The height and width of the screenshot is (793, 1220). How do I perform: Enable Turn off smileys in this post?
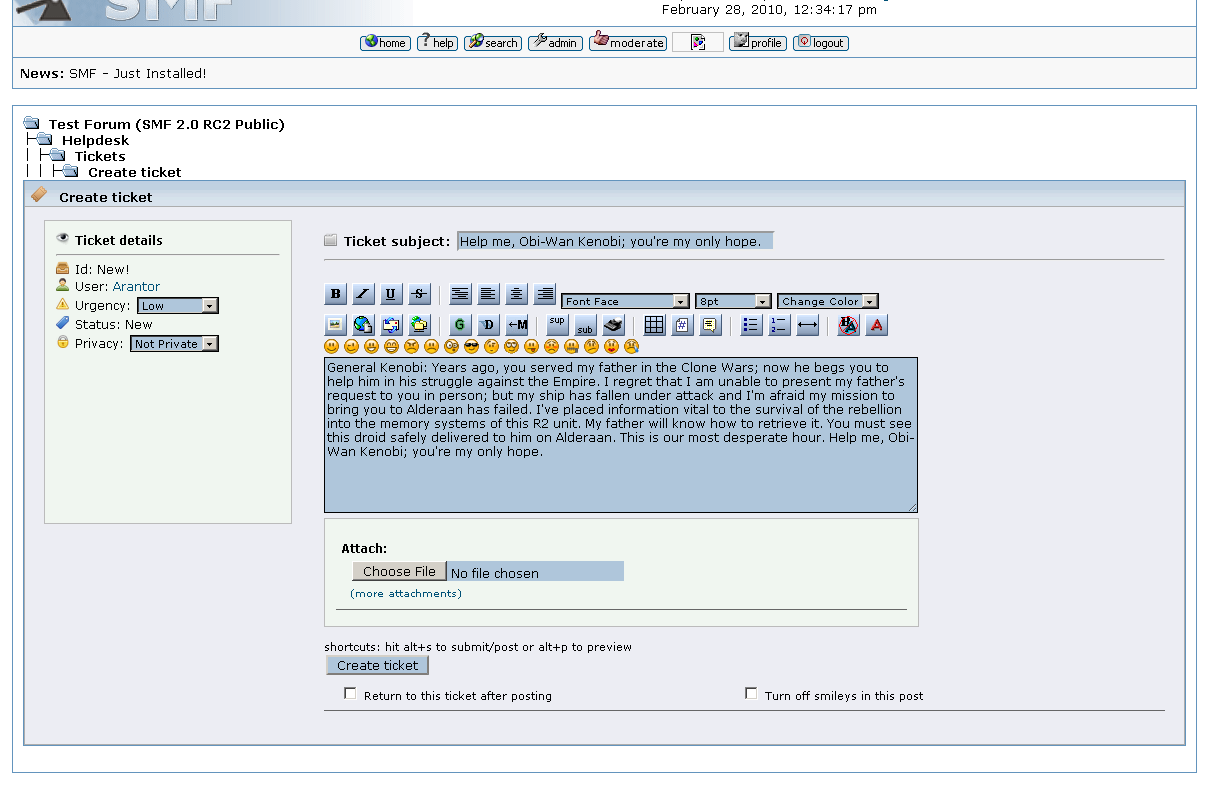point(751,693)
